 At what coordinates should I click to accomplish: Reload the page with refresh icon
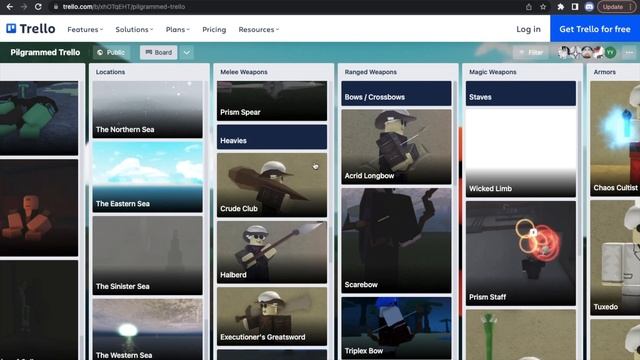point(38,7)
